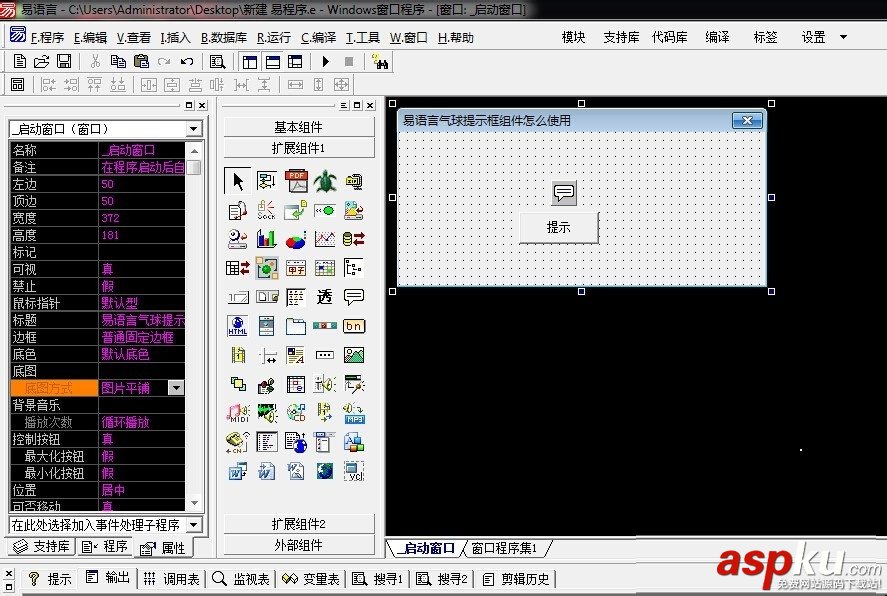This screenshot has height=596, width=887.
Task: Pick the HTML browser component icon
Action: point(238,326)
